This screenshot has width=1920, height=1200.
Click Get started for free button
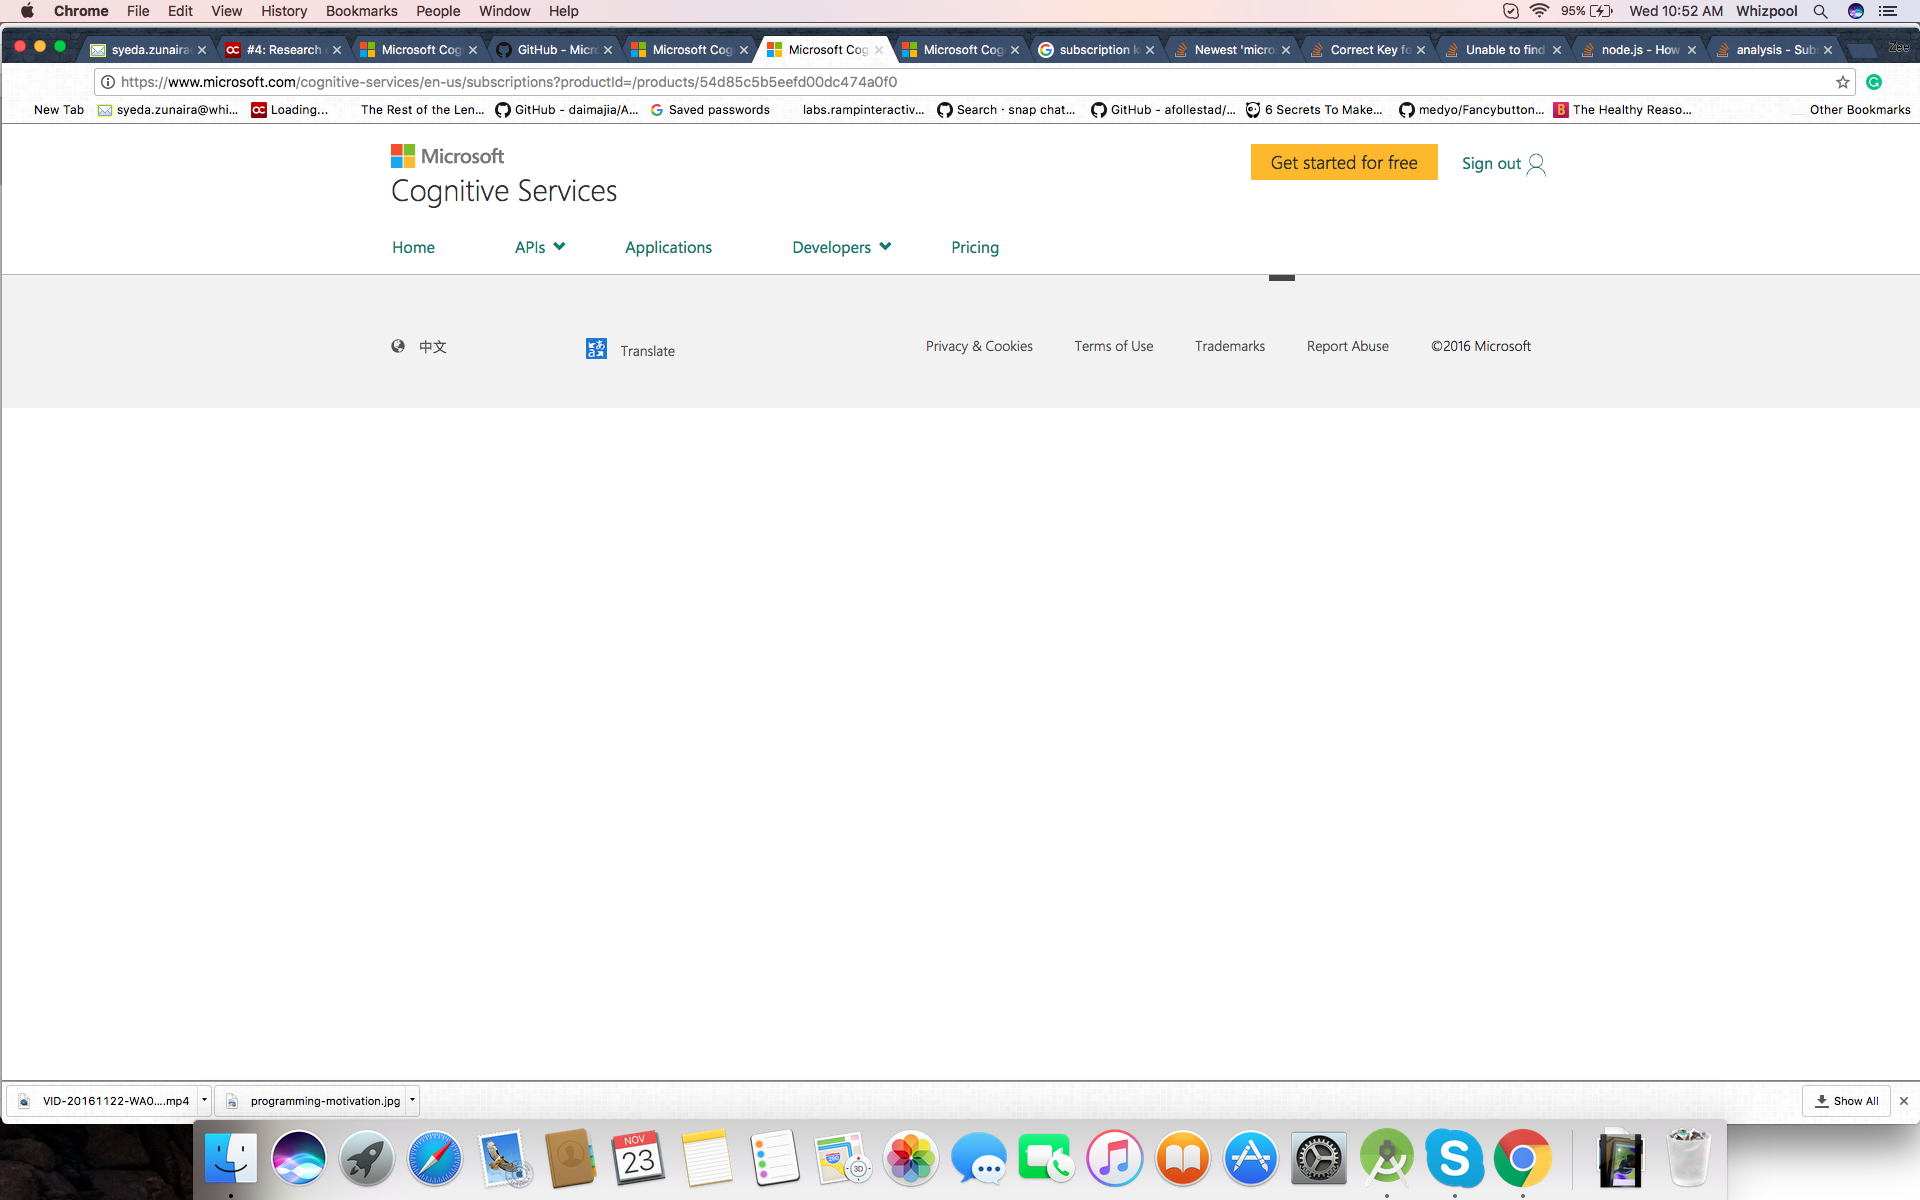pyautogui.click(x=1344, y=162)
